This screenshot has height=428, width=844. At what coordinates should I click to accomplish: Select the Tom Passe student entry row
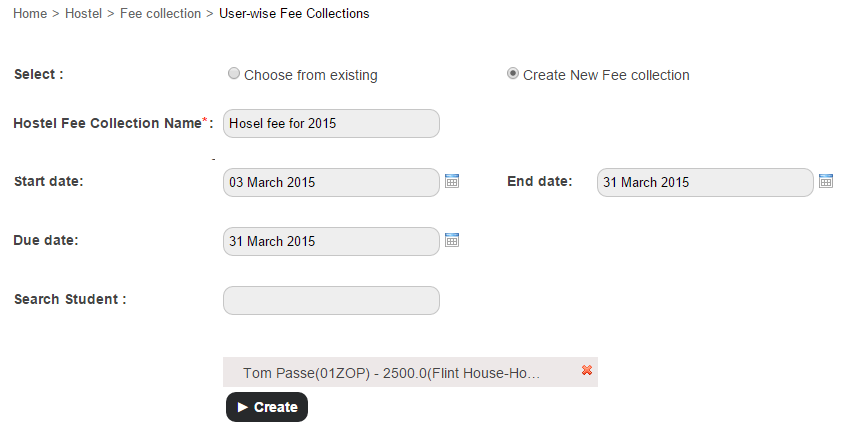391,373
